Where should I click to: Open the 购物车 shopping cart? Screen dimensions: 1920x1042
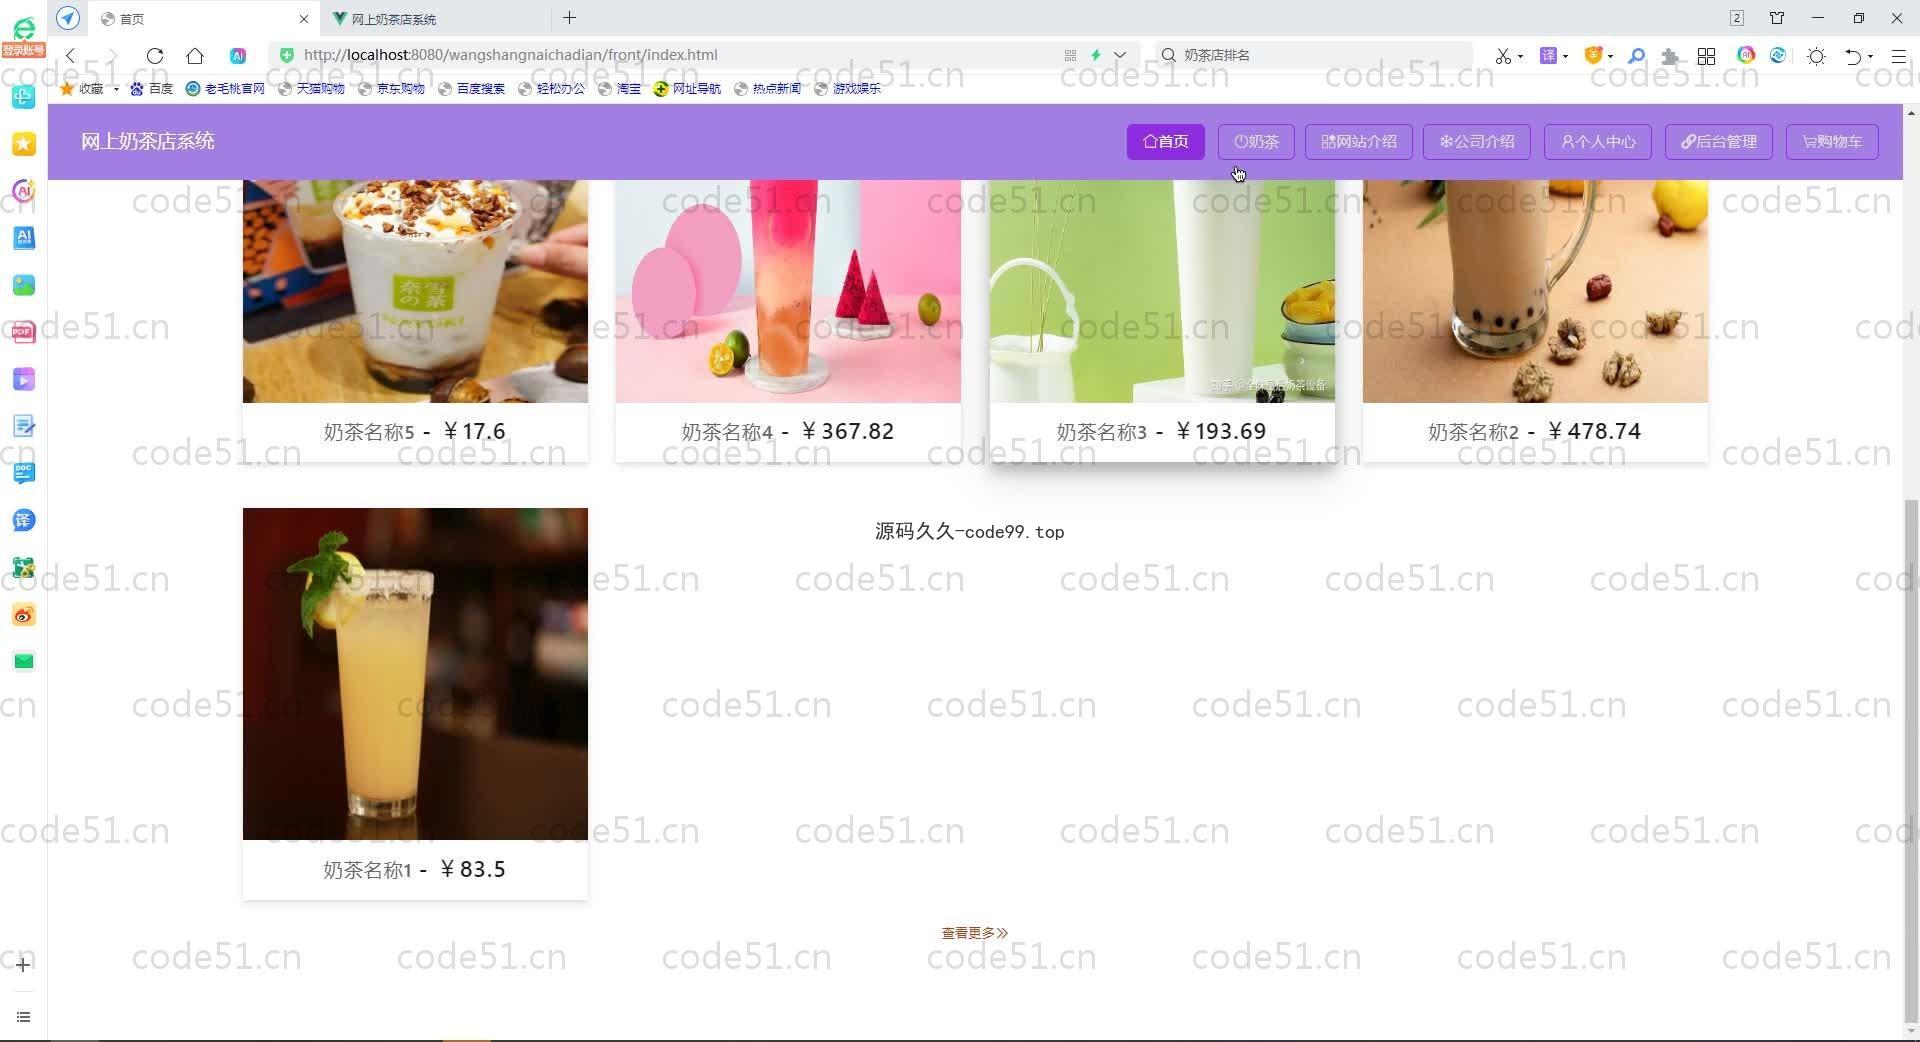click(1832, 142)
